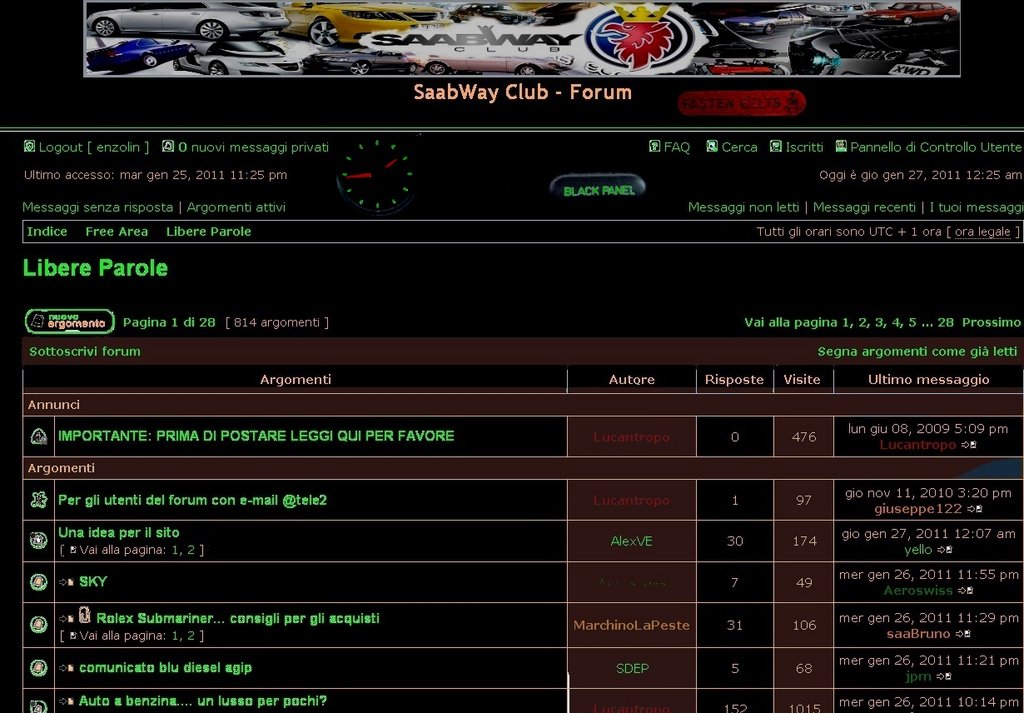This screenshot has height=713, width=1024.
Task: Open comunicato blu diesel agip topic
Action: tap(165, 667)
